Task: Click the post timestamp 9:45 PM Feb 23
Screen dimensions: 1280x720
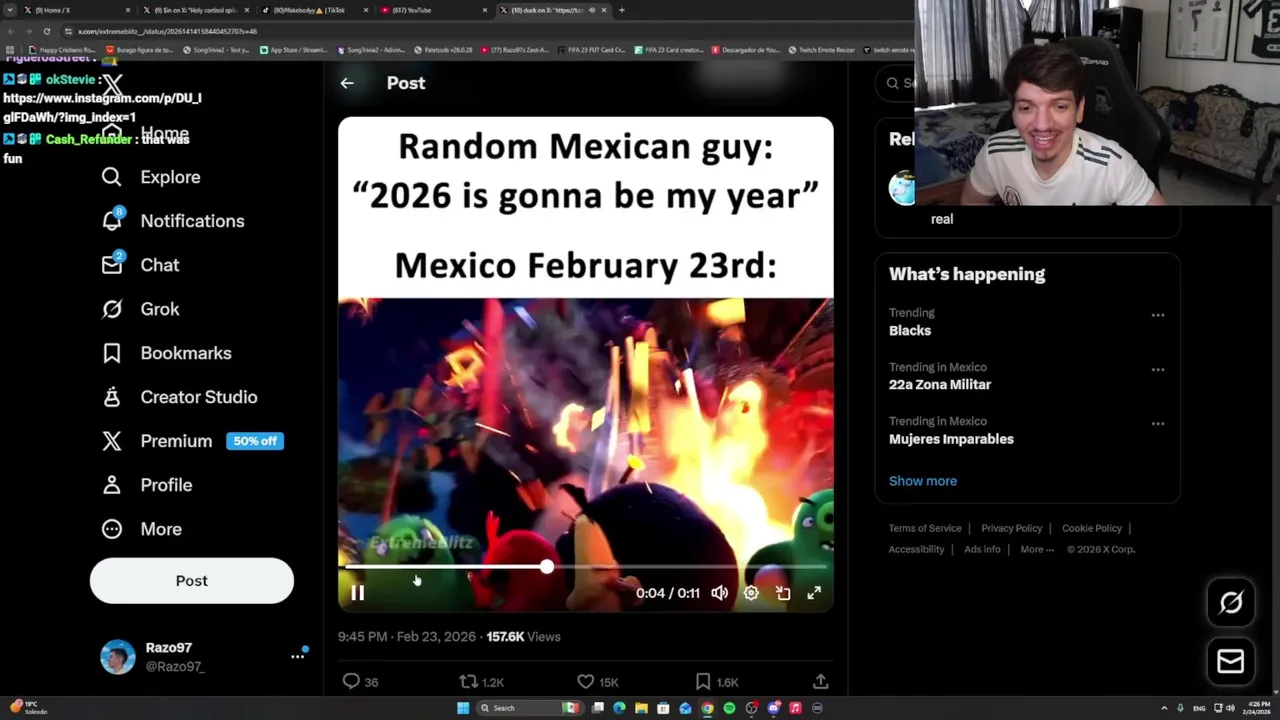Action: click(408, 637)
